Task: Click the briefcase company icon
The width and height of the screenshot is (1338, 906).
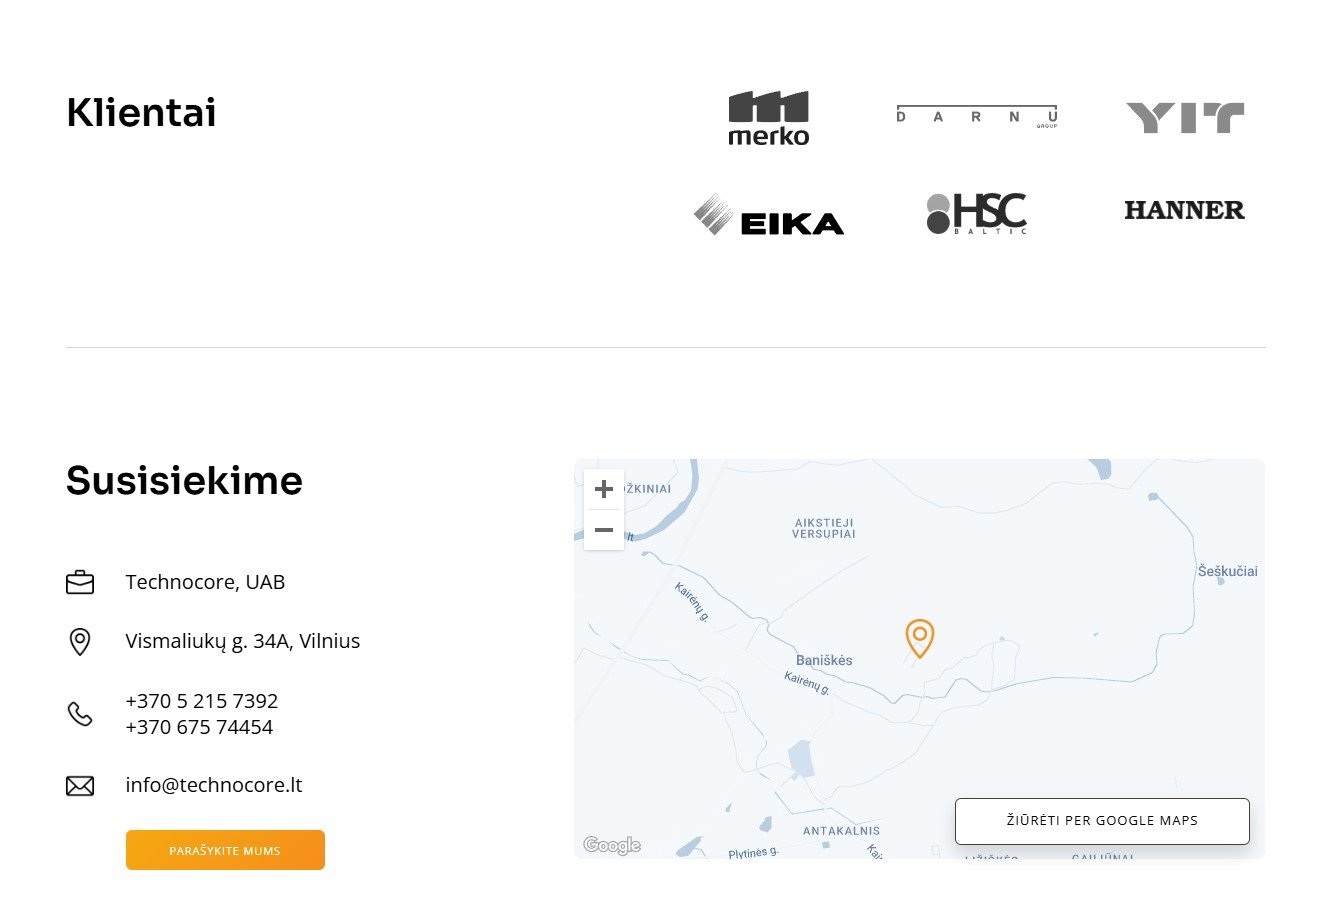Action: point(80,582)
